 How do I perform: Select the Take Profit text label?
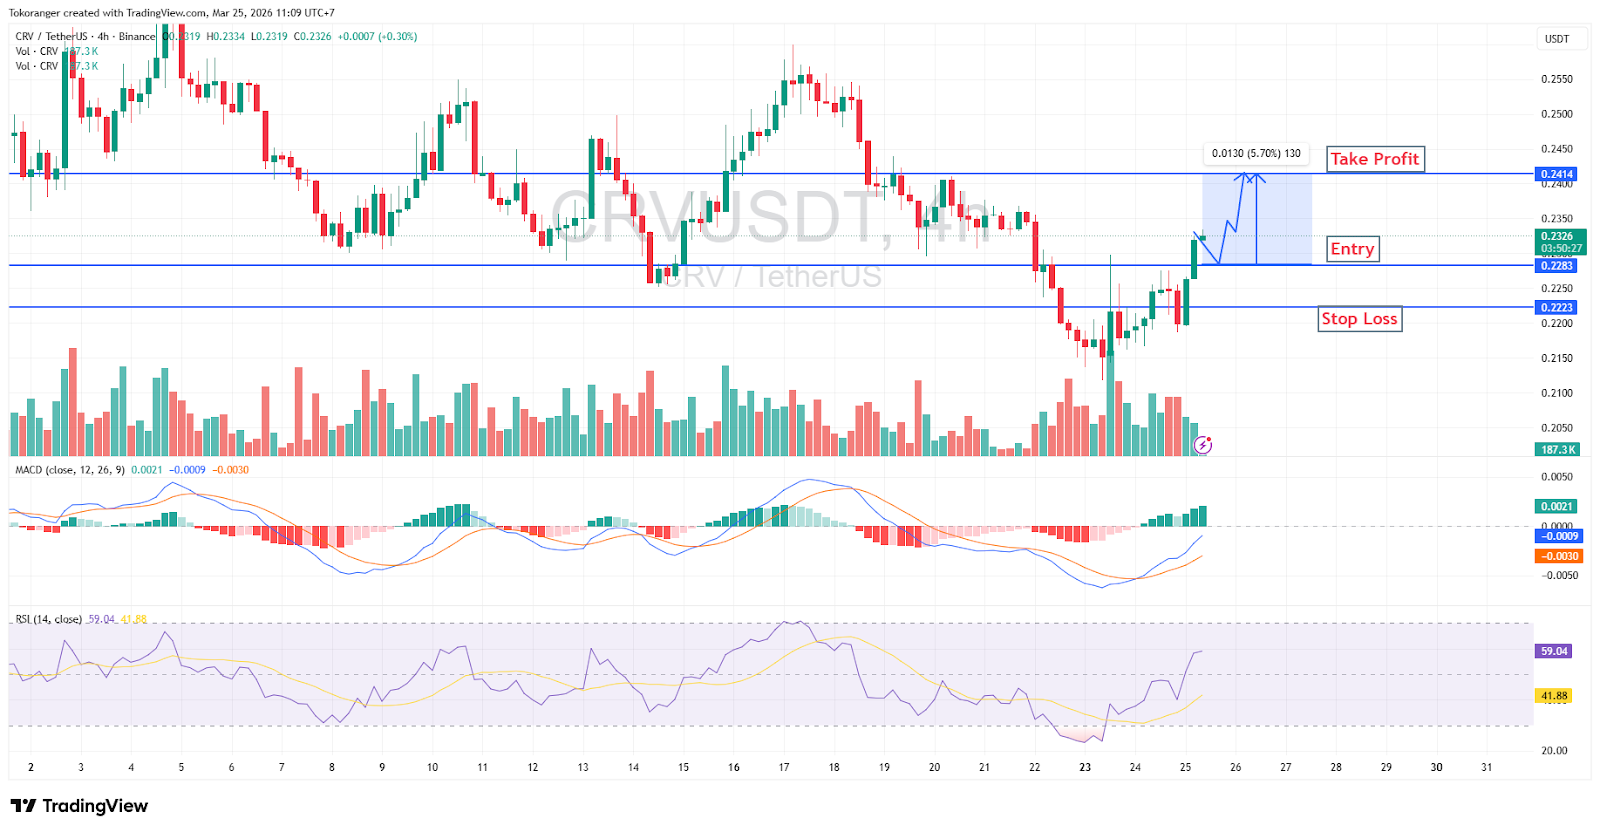[x=1374, y=159]
